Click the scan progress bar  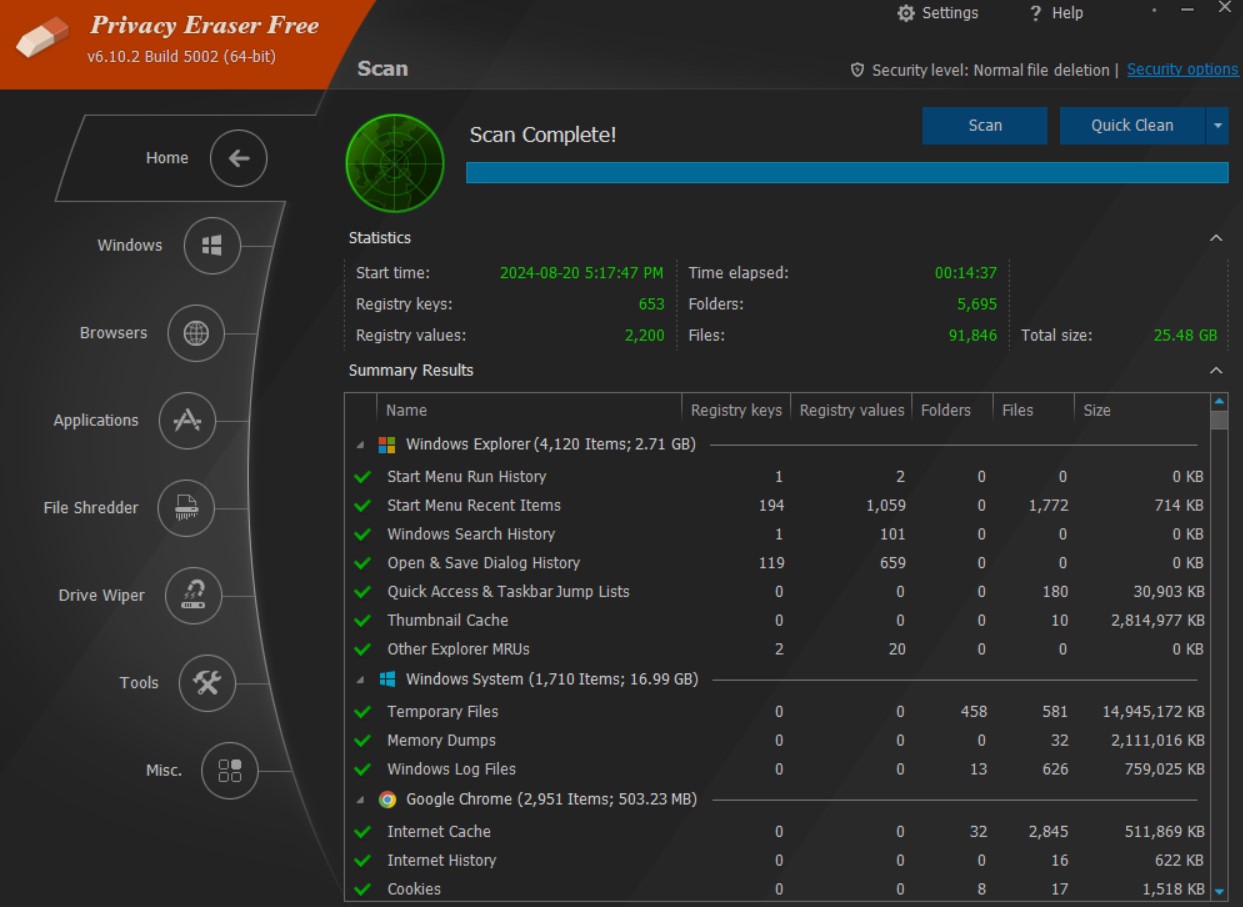[x=847, y=173]
